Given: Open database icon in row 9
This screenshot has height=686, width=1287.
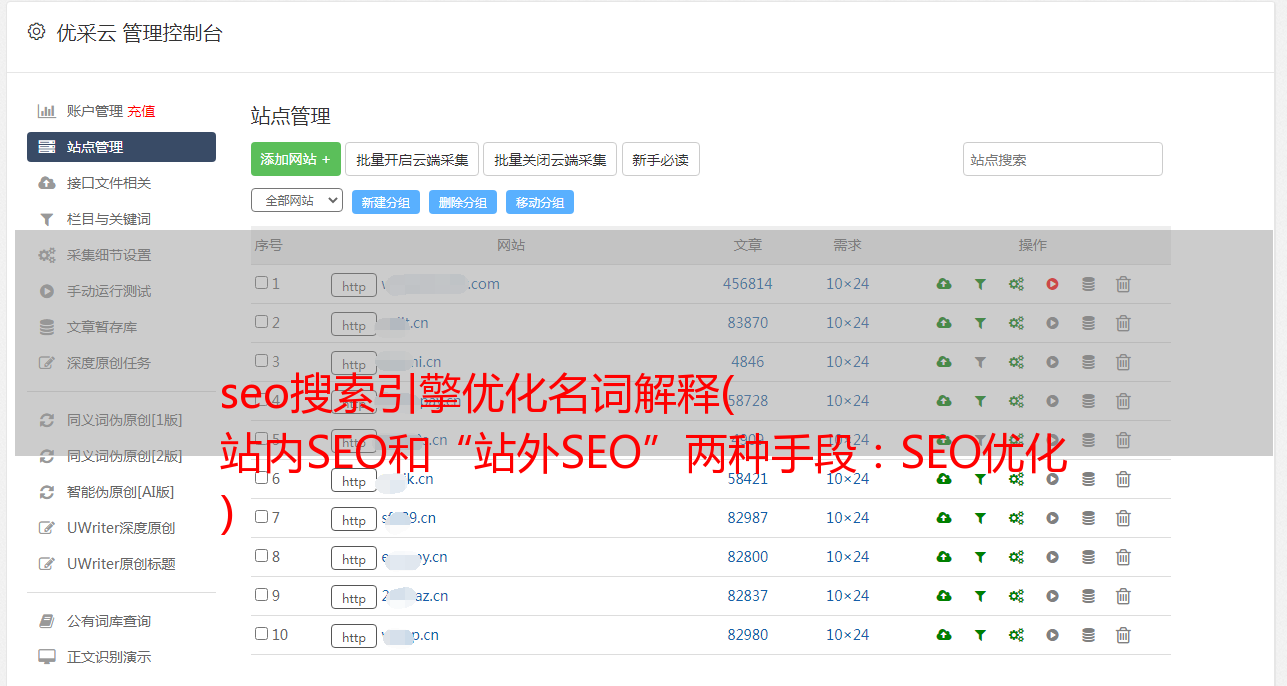Looking at the screenshot, I should point(1088,596).
